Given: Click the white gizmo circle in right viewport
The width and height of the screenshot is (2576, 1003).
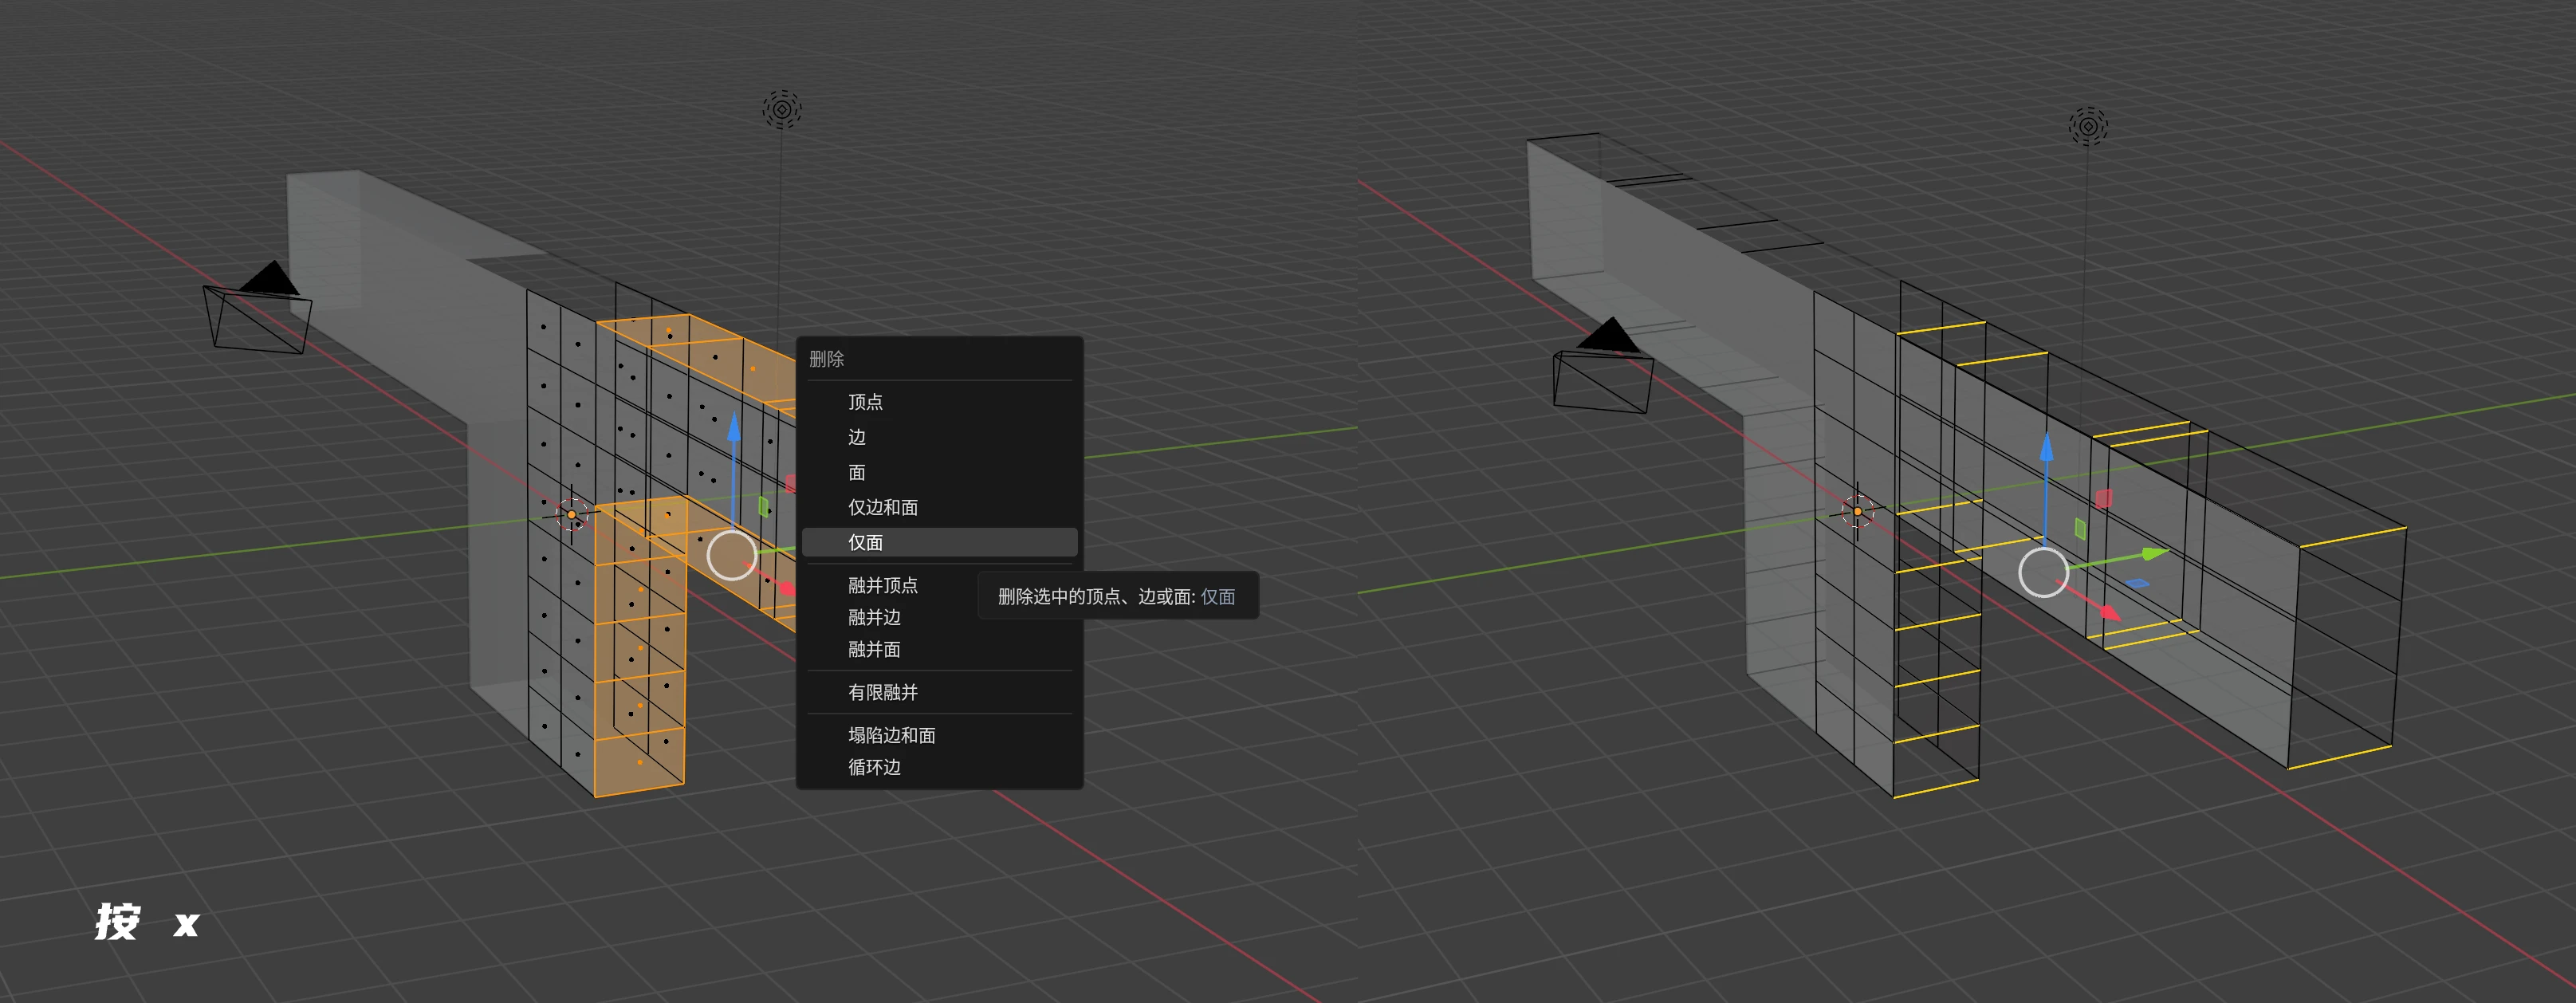Looking at the screenshot, I should point(2043,573).
